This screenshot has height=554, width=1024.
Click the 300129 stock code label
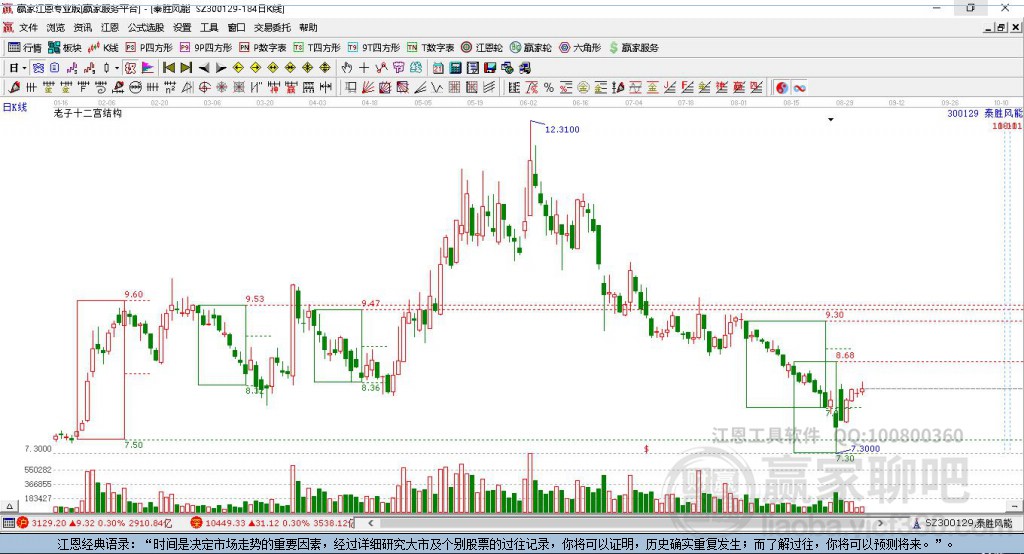pos(963,114)
